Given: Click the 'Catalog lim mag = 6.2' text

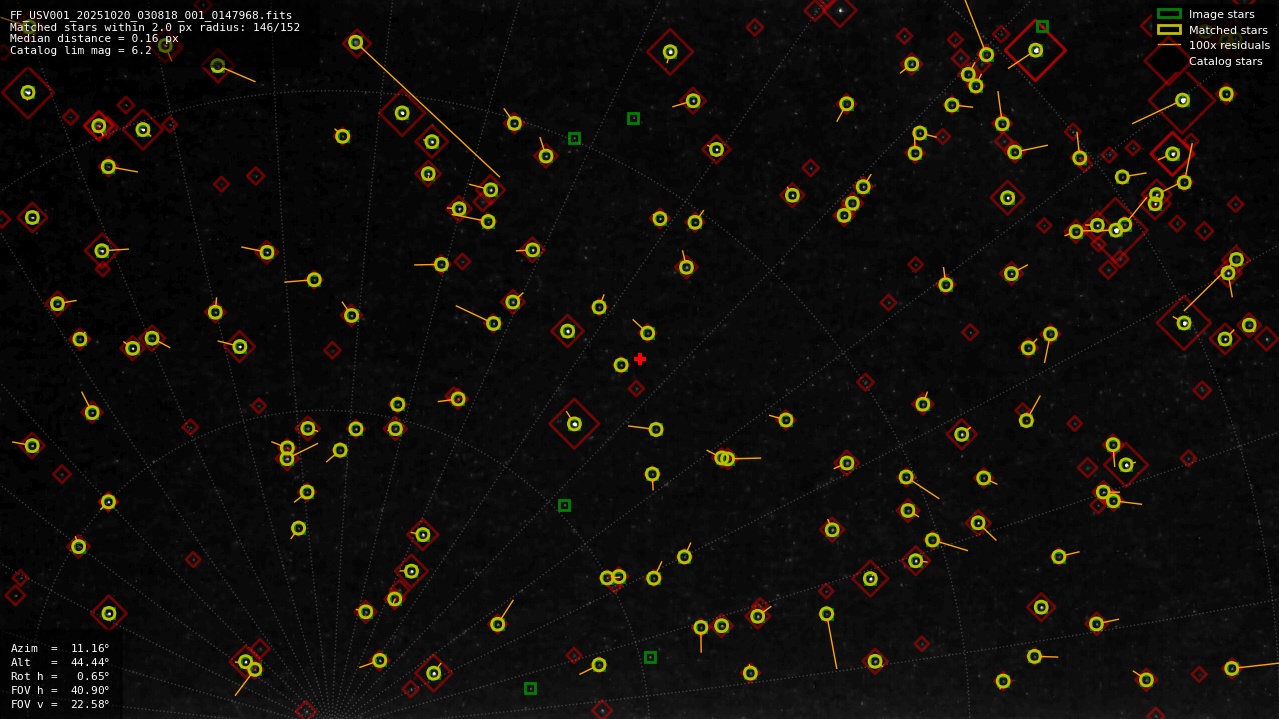Looking at the screenshot, I should (x=81, y=50).
